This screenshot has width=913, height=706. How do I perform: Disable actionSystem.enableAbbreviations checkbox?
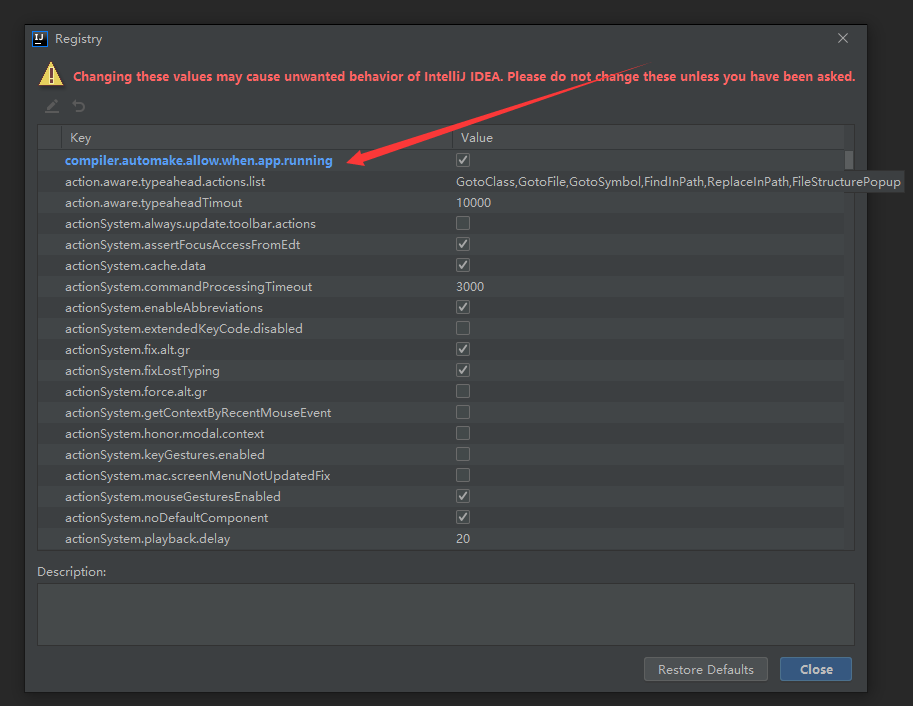(463, 307)
